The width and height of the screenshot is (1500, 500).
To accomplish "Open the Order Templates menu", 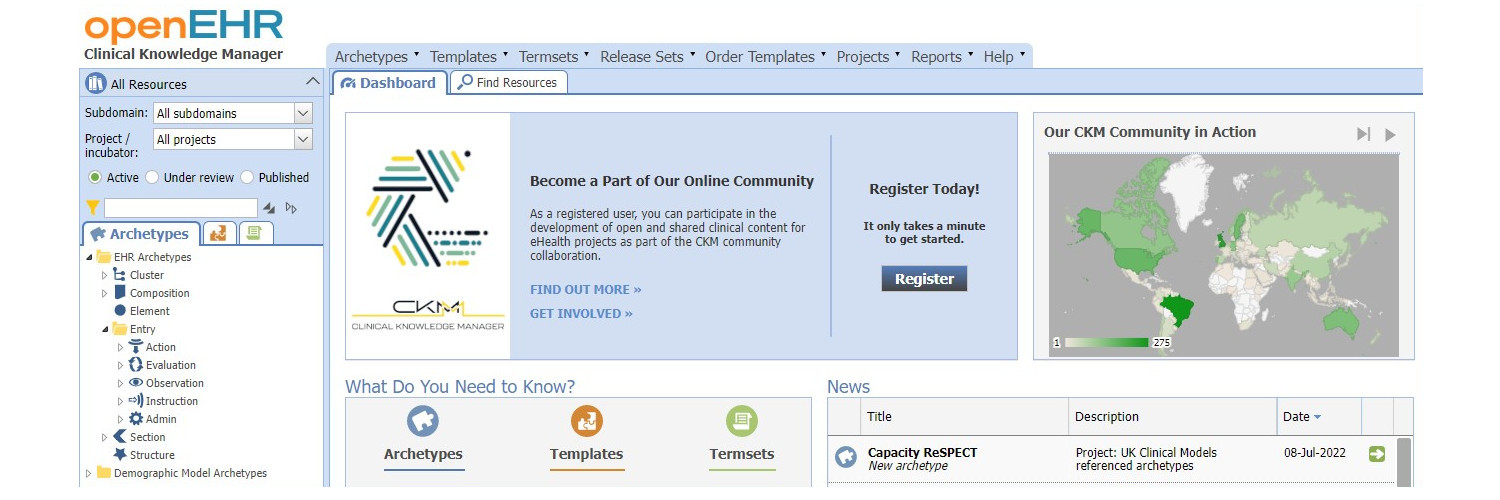I will click(766, 57).
